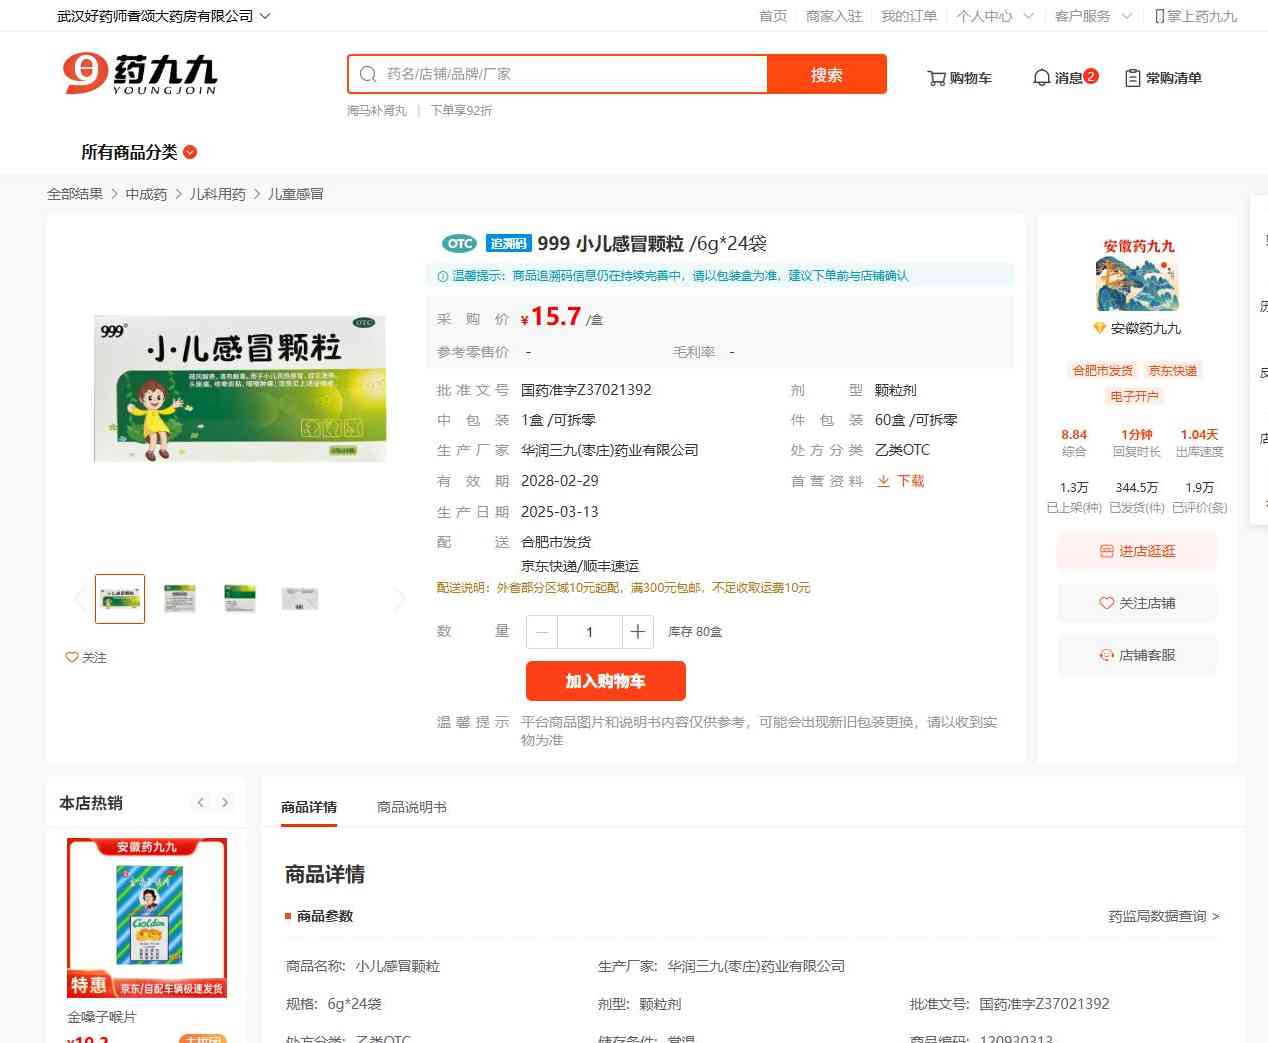The width and height of the screenshot is (1268, 1043).
Task: Click the 加入购物车 button
Action: [x=605, y=681]
